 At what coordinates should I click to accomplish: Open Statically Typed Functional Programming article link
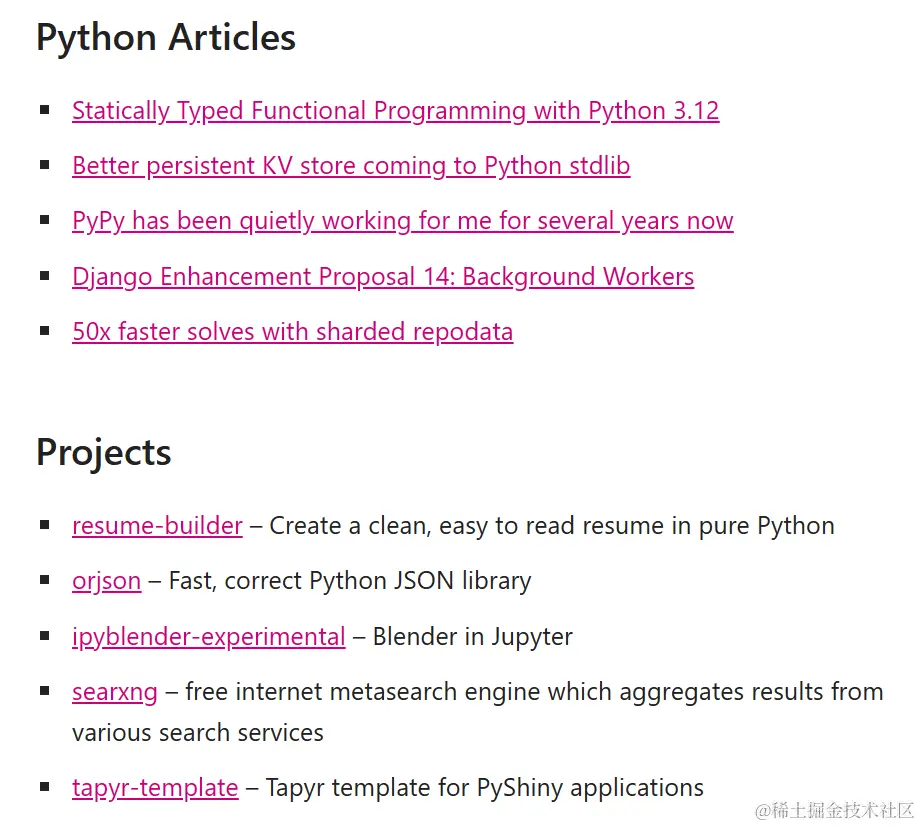point(395,111)
